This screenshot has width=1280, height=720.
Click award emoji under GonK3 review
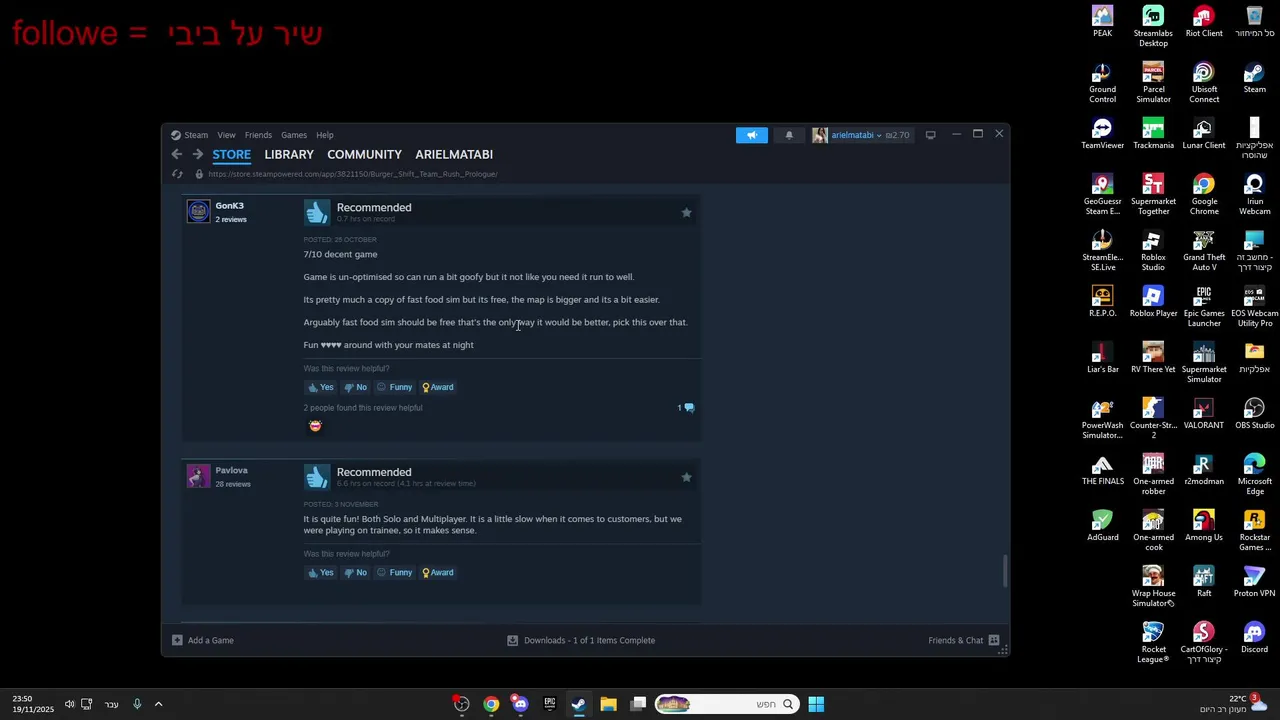315,426
